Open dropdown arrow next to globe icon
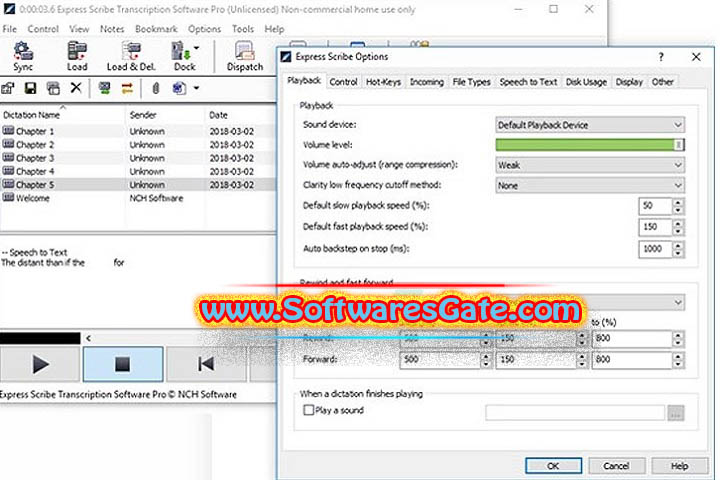The width and height of the screenshot is (720, 480). [x=196, y=88]
